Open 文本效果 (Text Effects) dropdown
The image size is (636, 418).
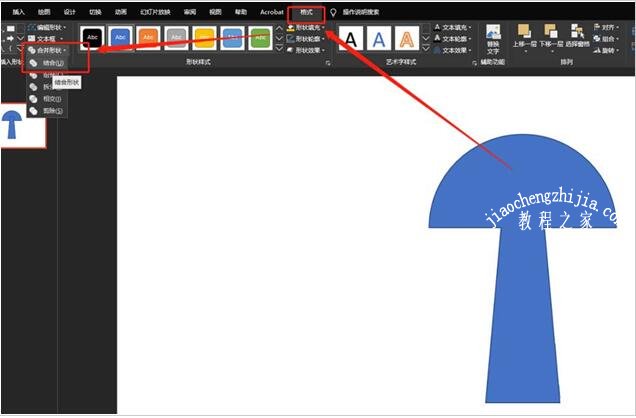452,50
